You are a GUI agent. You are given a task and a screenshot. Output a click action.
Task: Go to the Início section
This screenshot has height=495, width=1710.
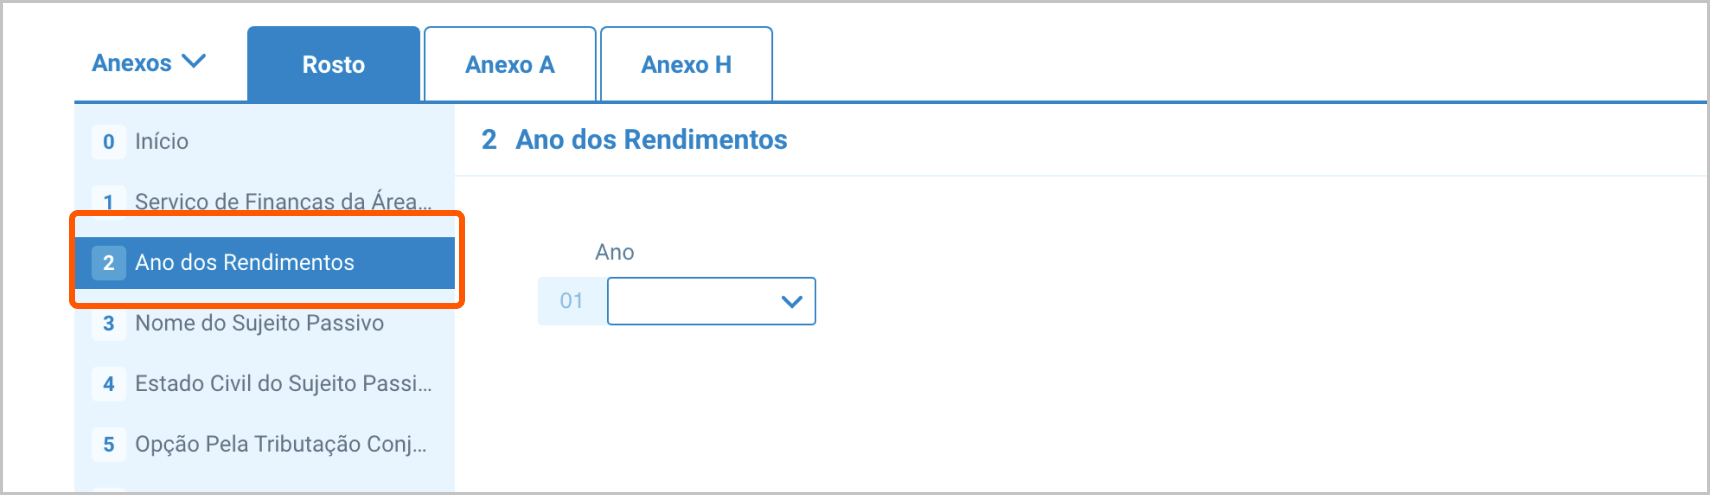pyautogui.click(x=162, y=142)
